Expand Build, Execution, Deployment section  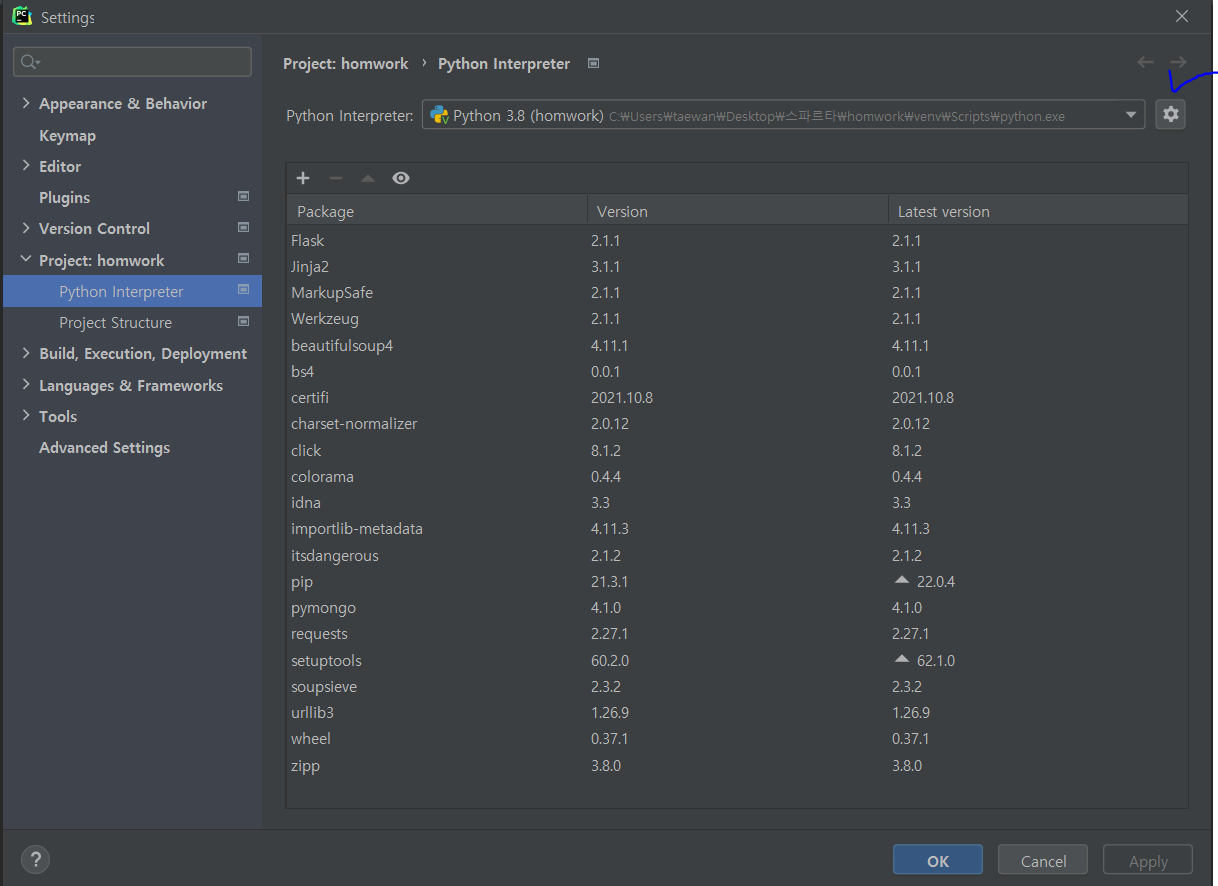[26, 353]
